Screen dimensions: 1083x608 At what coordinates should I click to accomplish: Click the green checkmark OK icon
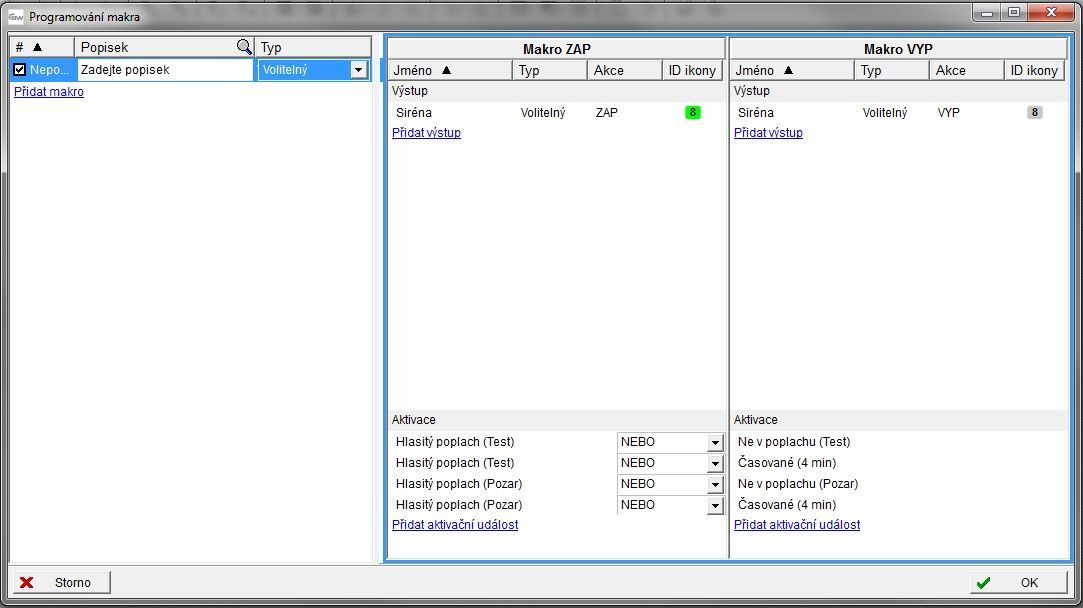[x=983, y=582]
